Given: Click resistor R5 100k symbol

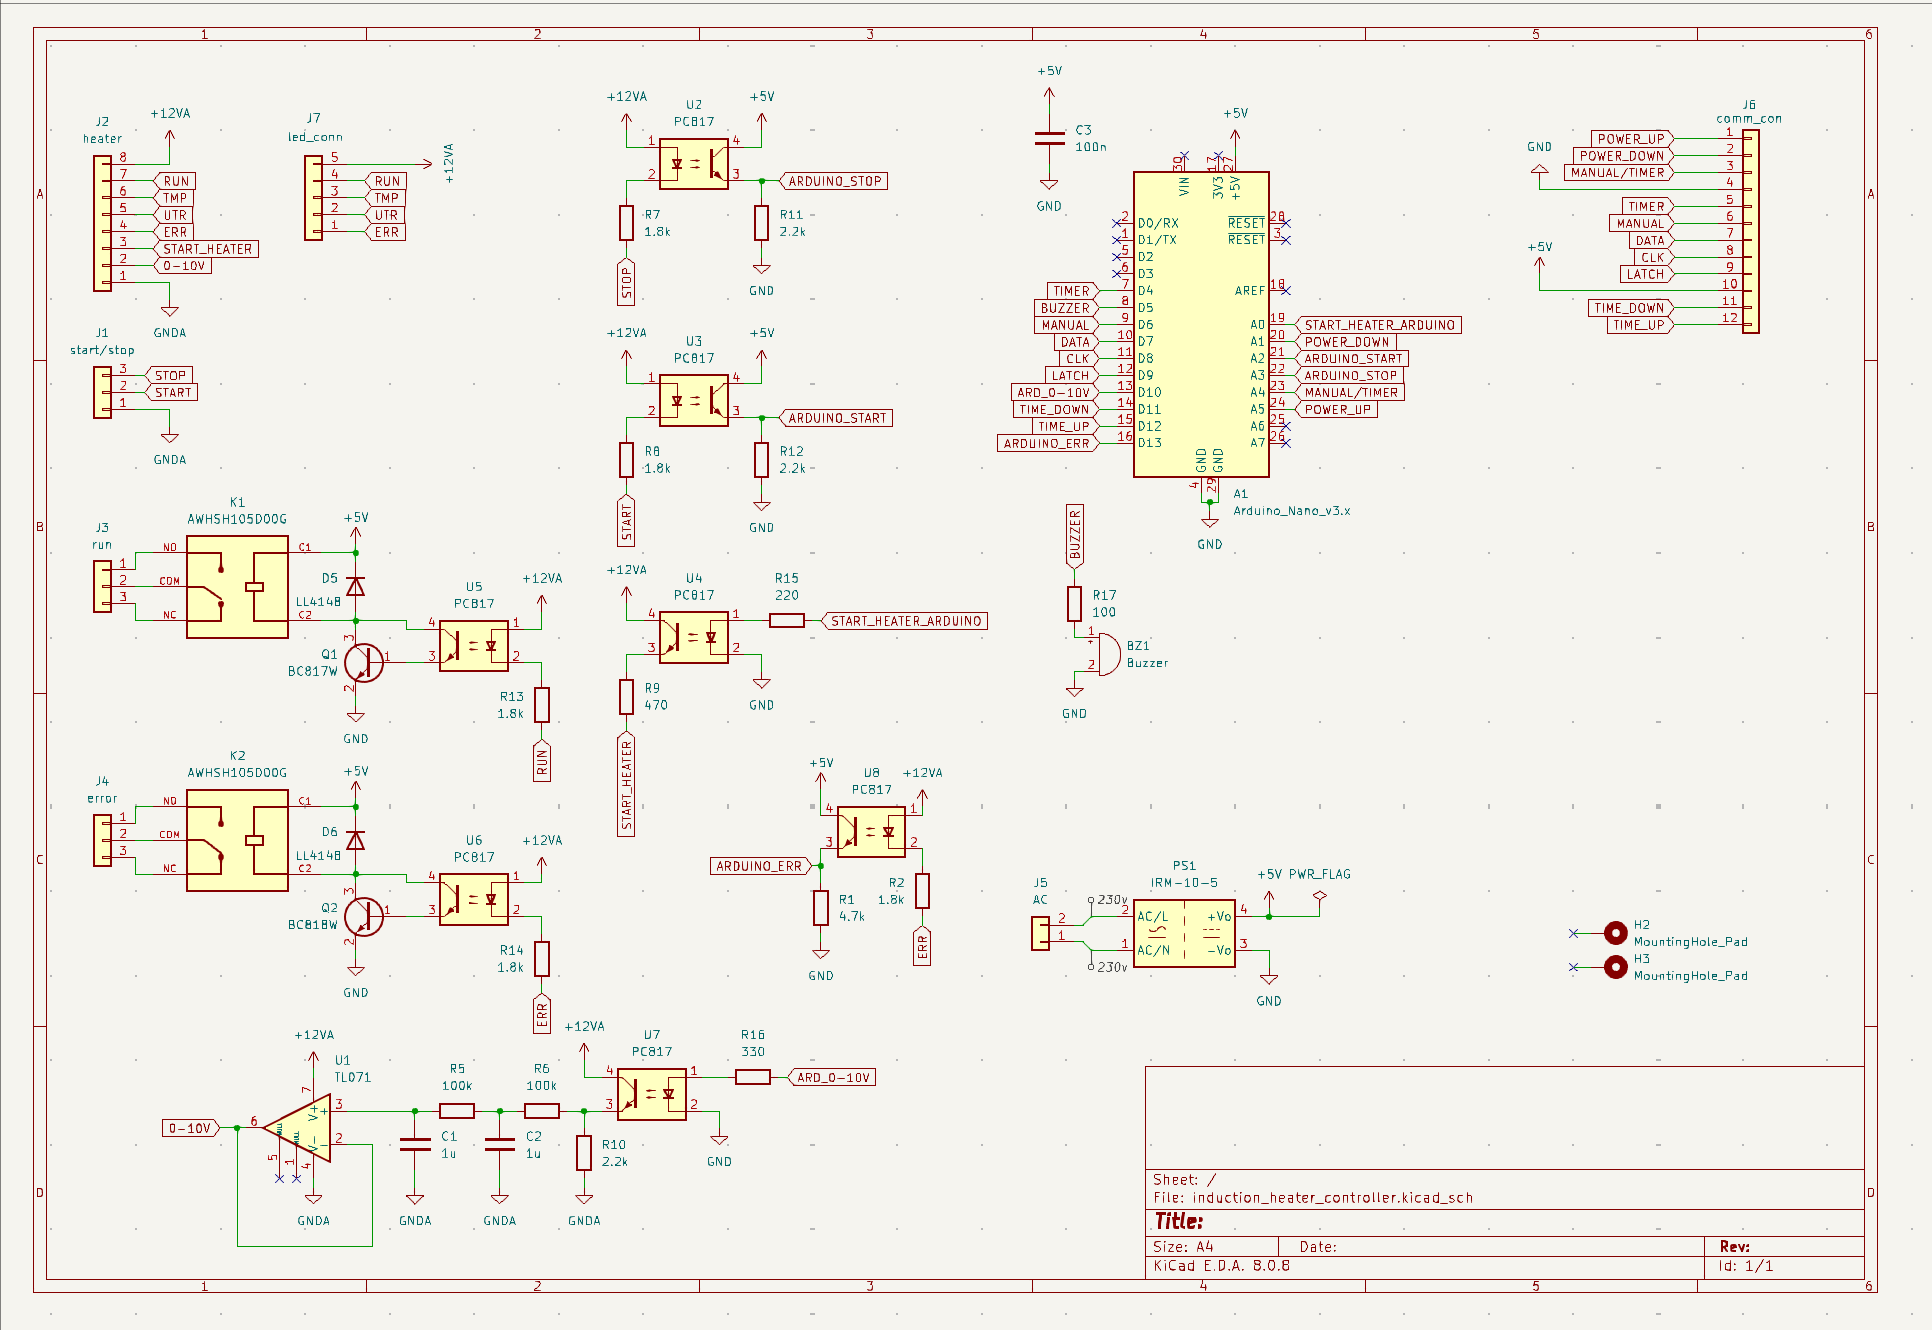Looking at the screenshot, I should [457, 1111].
